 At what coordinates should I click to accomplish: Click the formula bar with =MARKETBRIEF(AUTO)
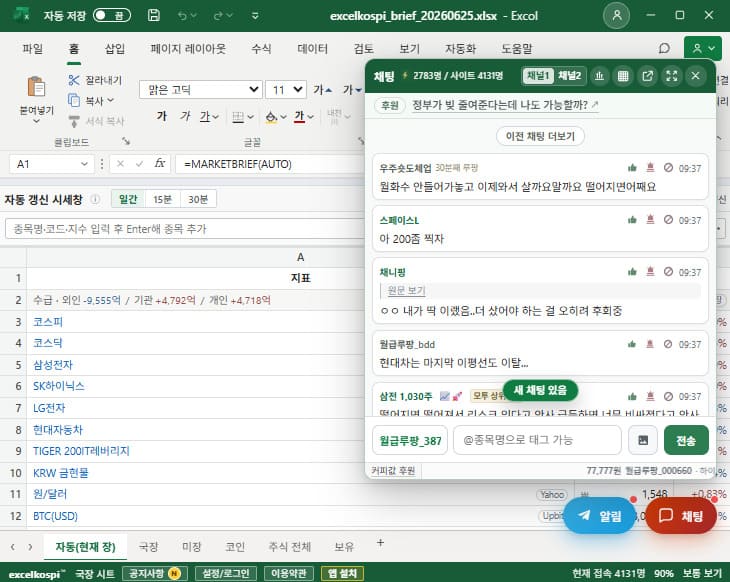[x=270, y=164]
